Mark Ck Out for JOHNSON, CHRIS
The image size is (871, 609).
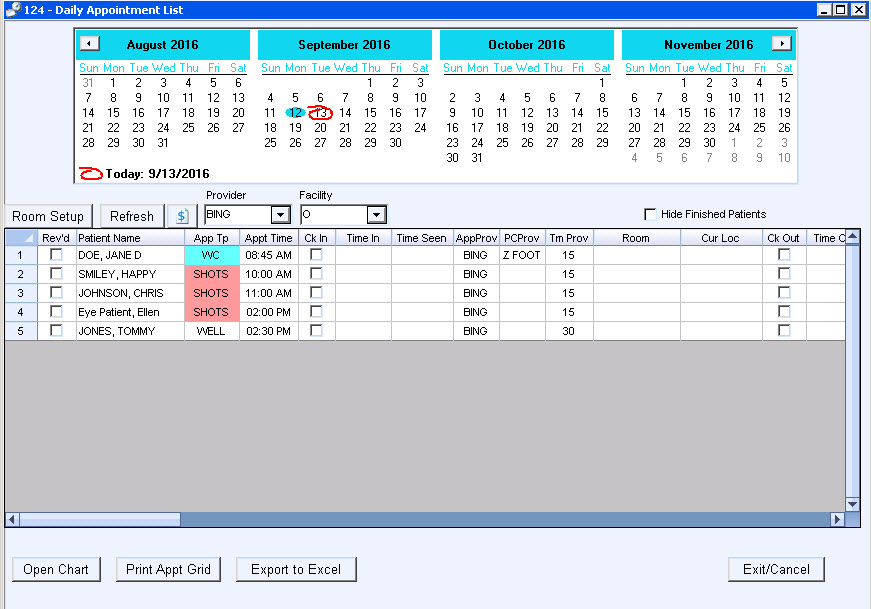point(784,292)
